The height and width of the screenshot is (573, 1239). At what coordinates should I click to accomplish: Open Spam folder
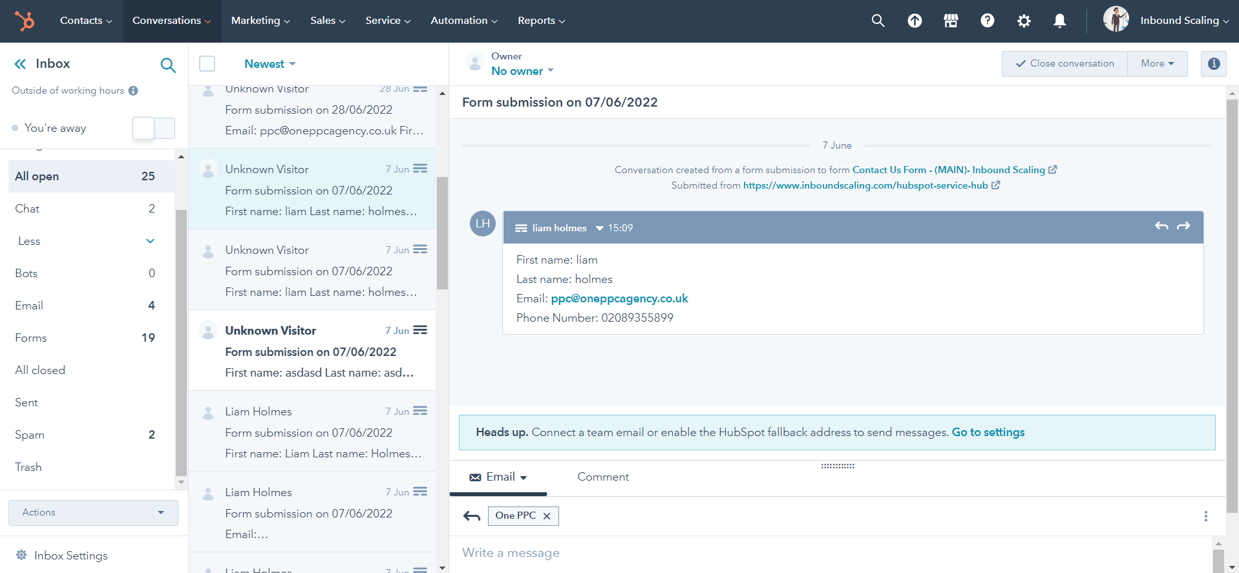(x=86, y=435)
